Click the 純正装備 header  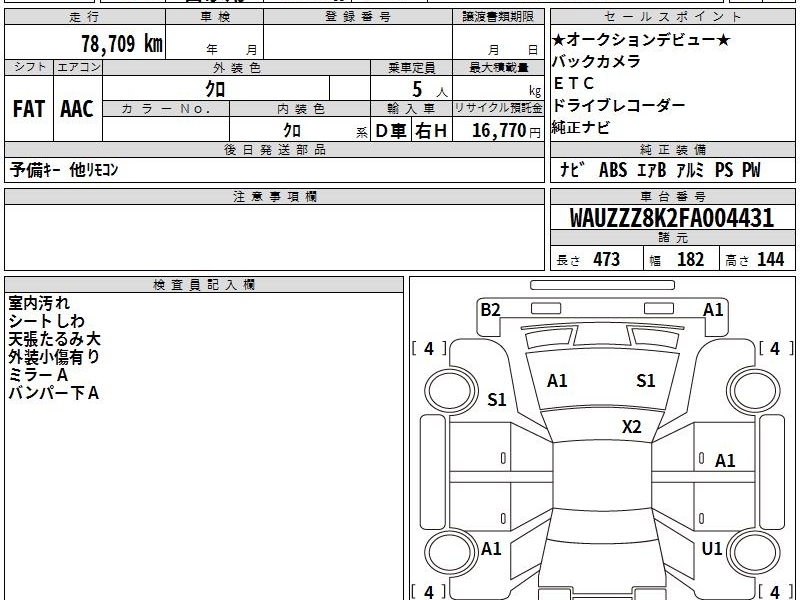click(672, 149)
